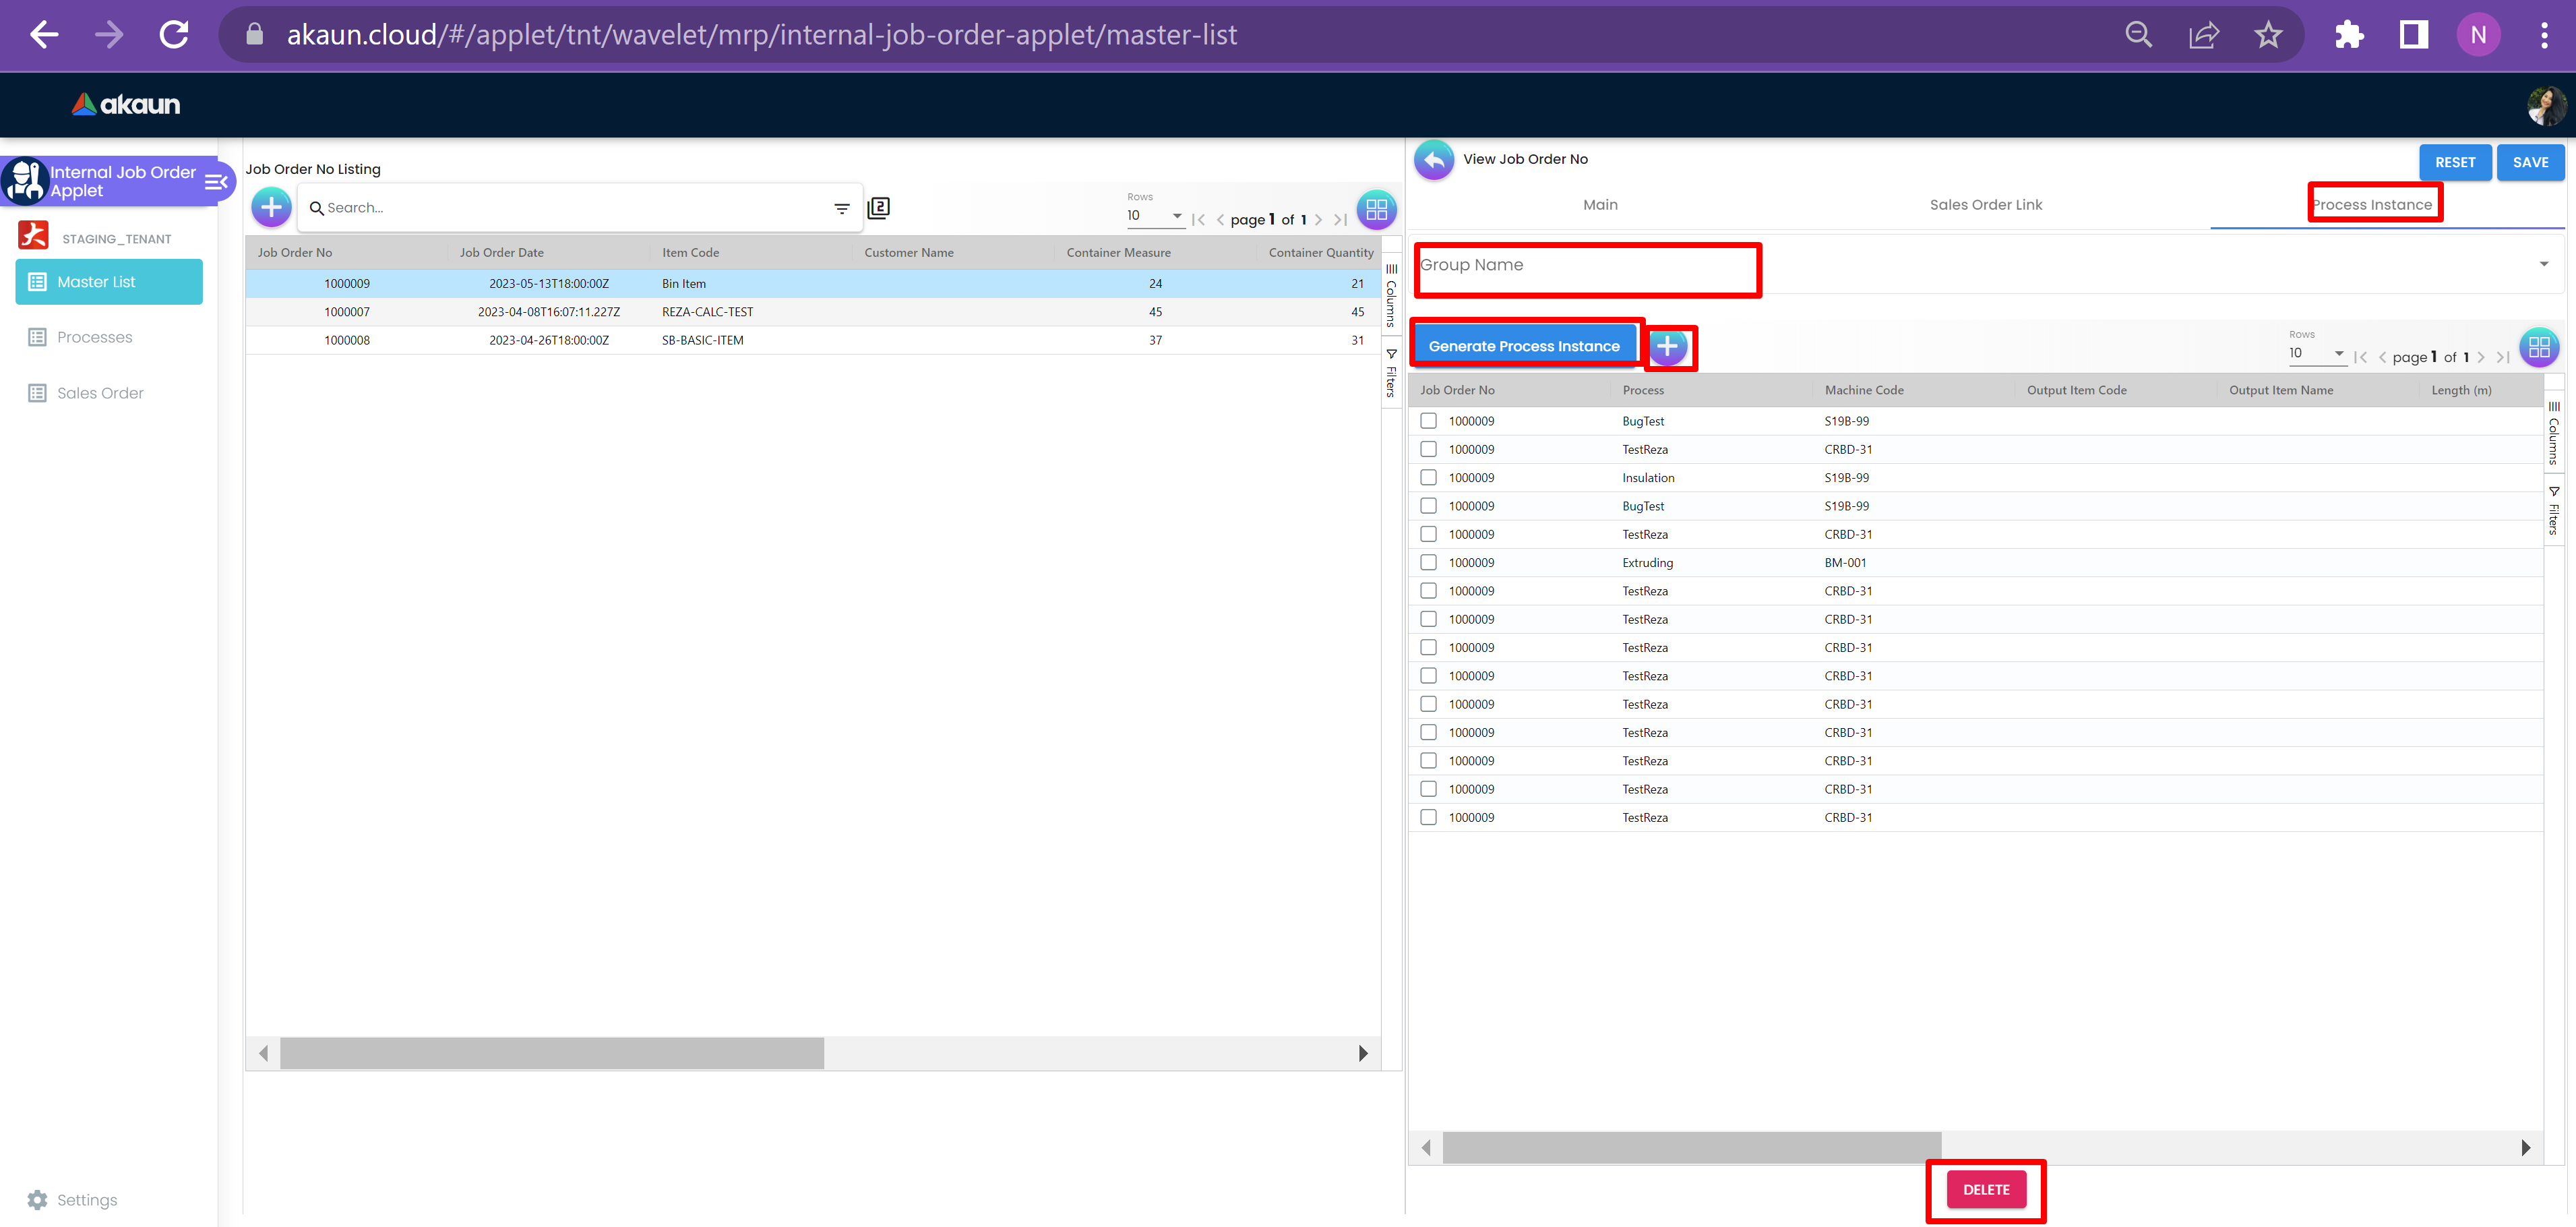Switch to the Sales Order Link tab
This screenshot has height=1227, width=2576.
click(x=1985, y=205)
